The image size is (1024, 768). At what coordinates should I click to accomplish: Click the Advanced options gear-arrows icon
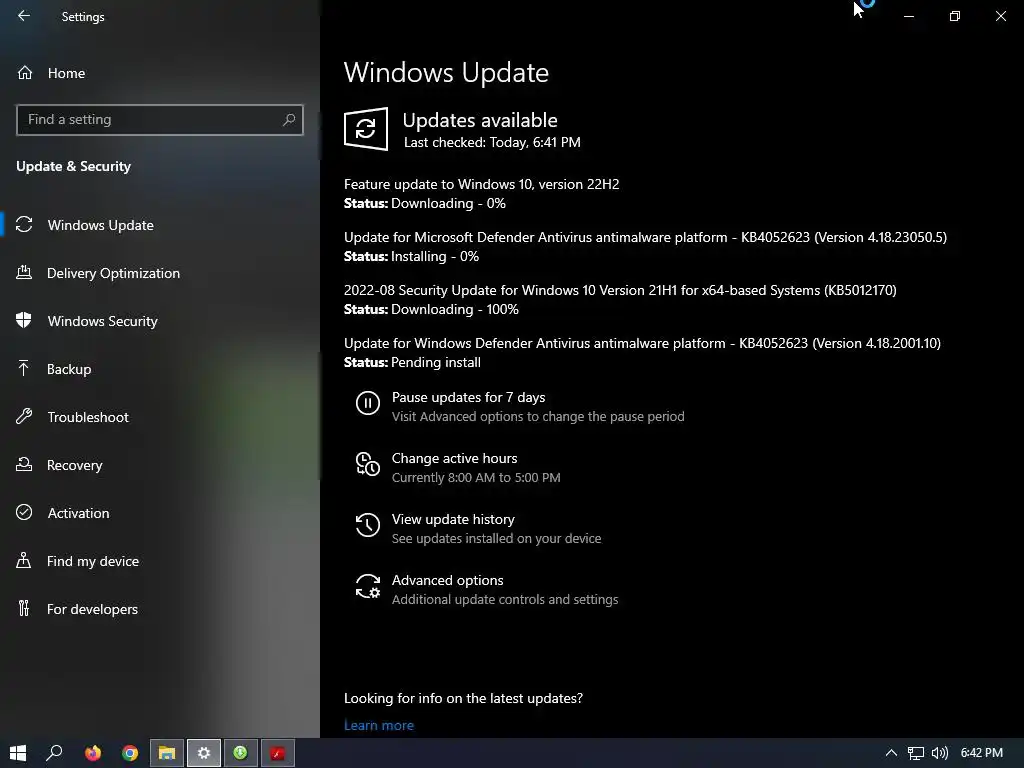pos(368,586)
